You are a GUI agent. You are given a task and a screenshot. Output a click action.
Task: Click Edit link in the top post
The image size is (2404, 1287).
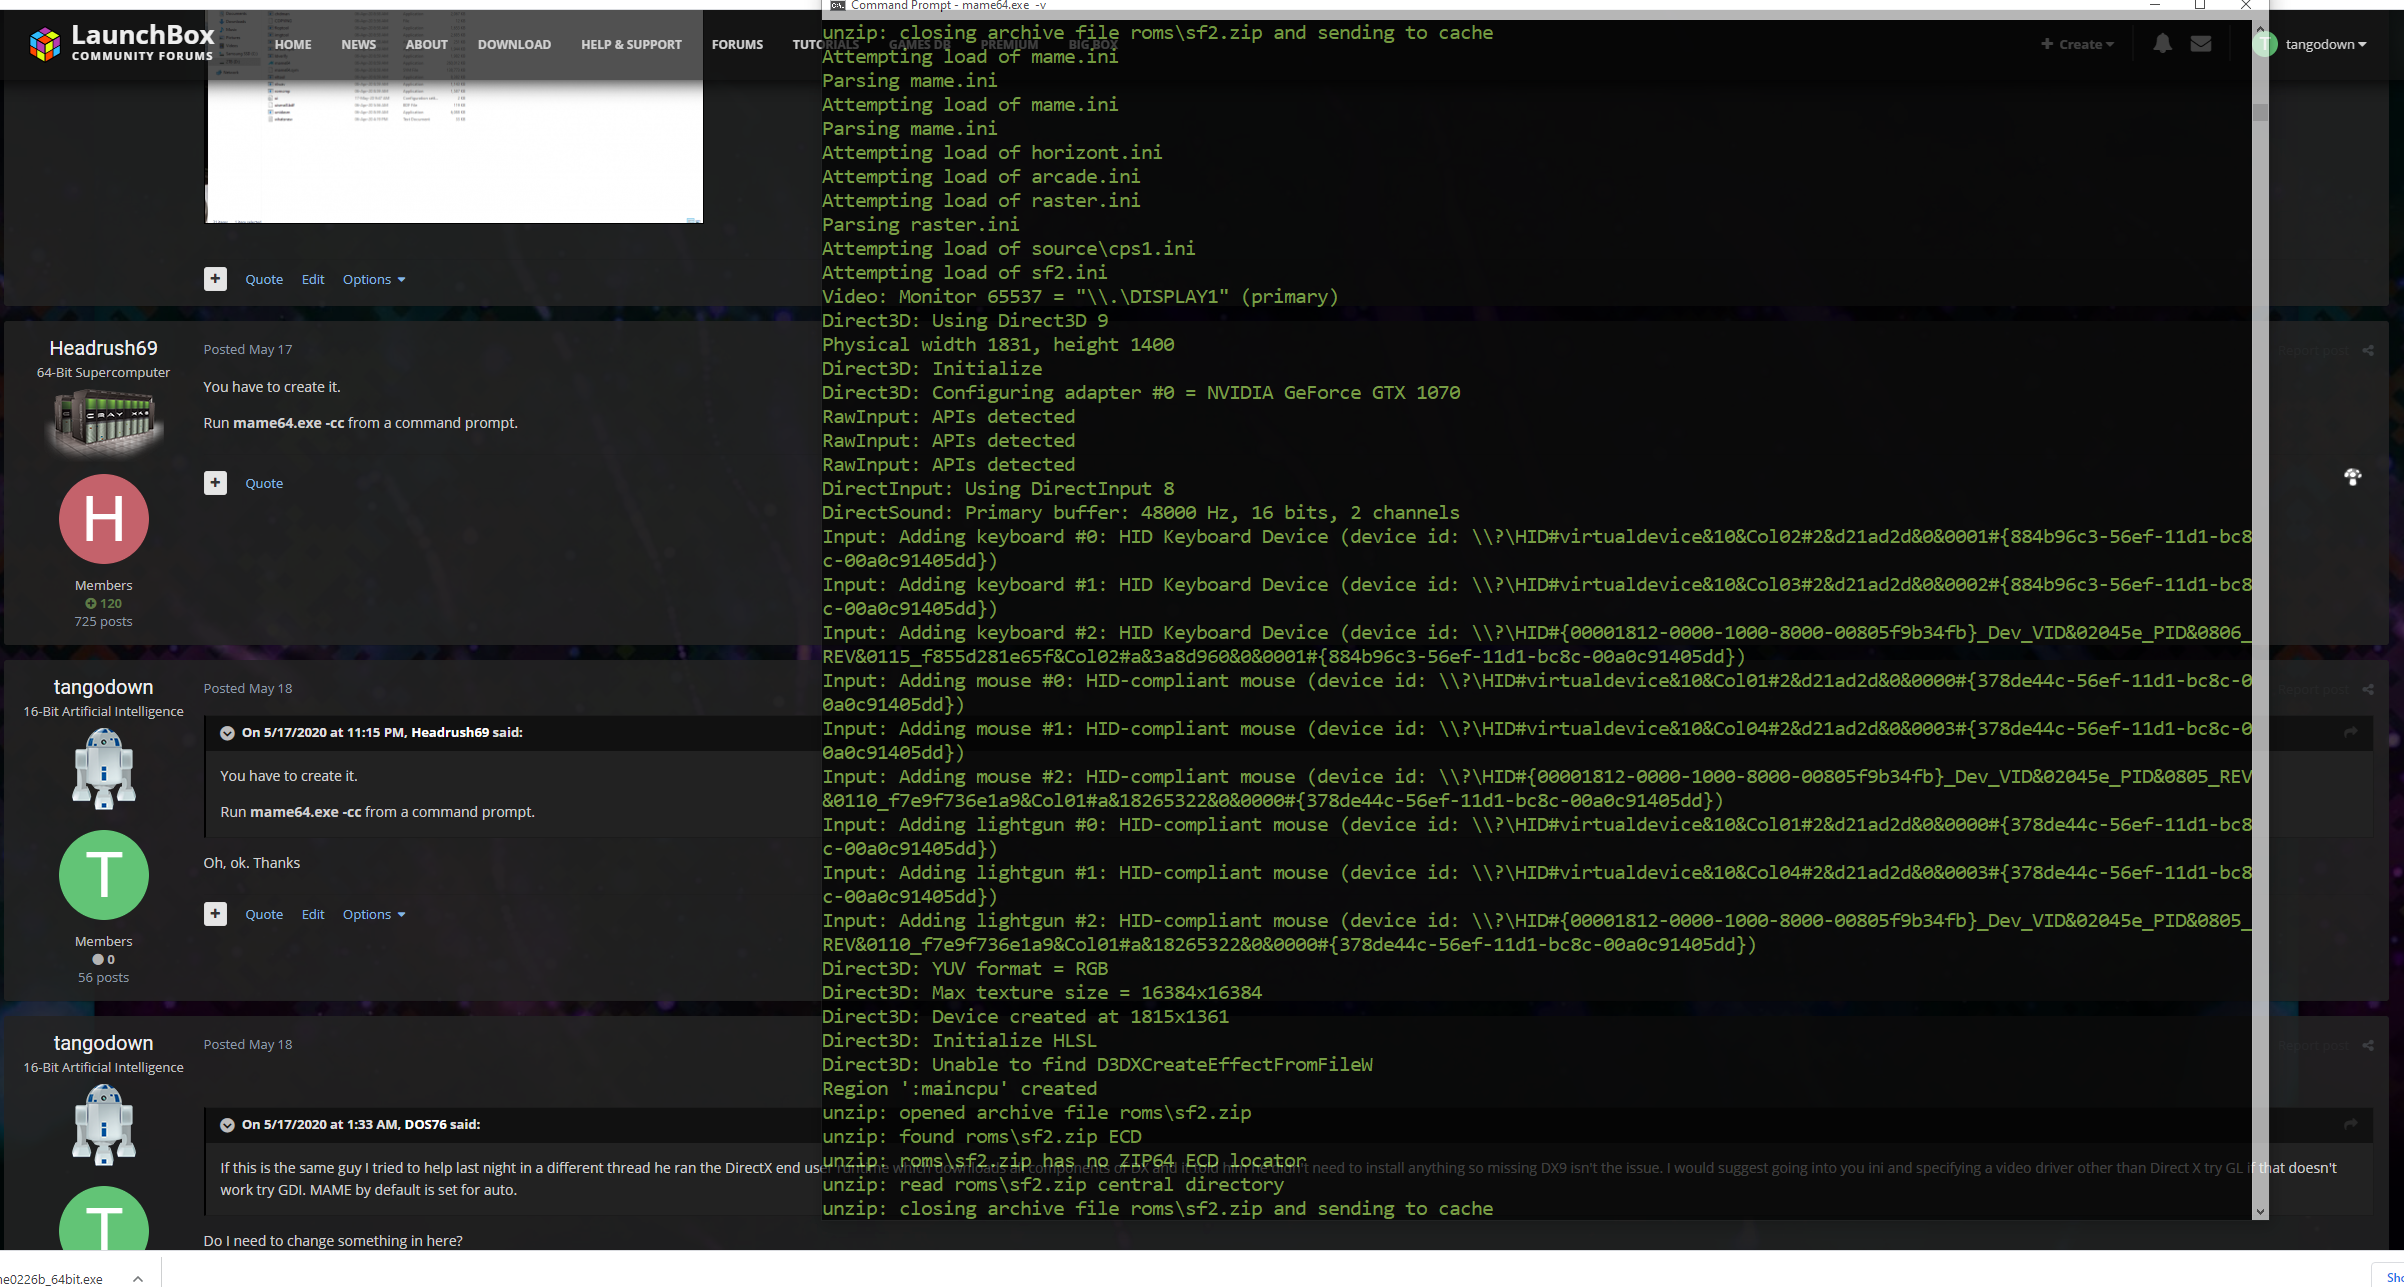313,279
